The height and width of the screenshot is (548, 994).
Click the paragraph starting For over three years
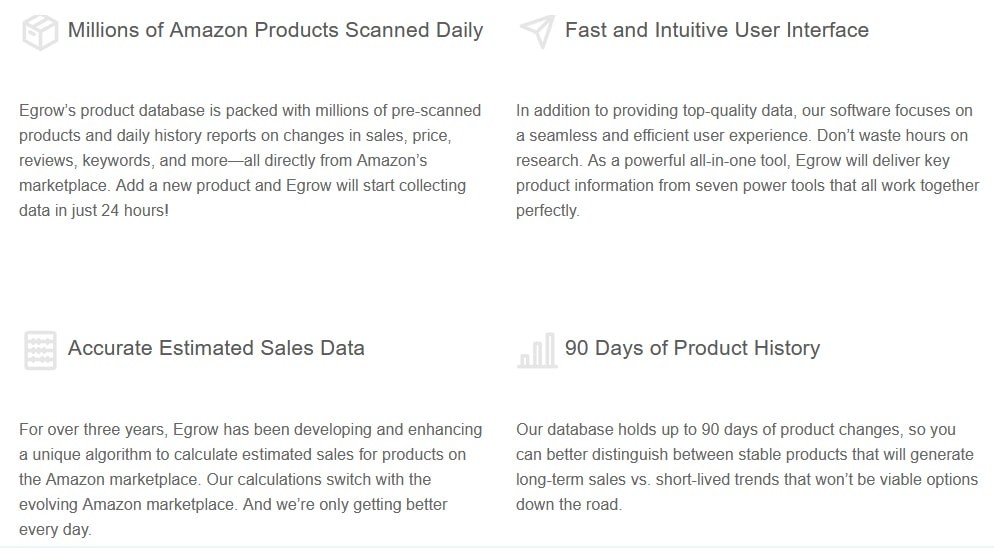point(250,480)
